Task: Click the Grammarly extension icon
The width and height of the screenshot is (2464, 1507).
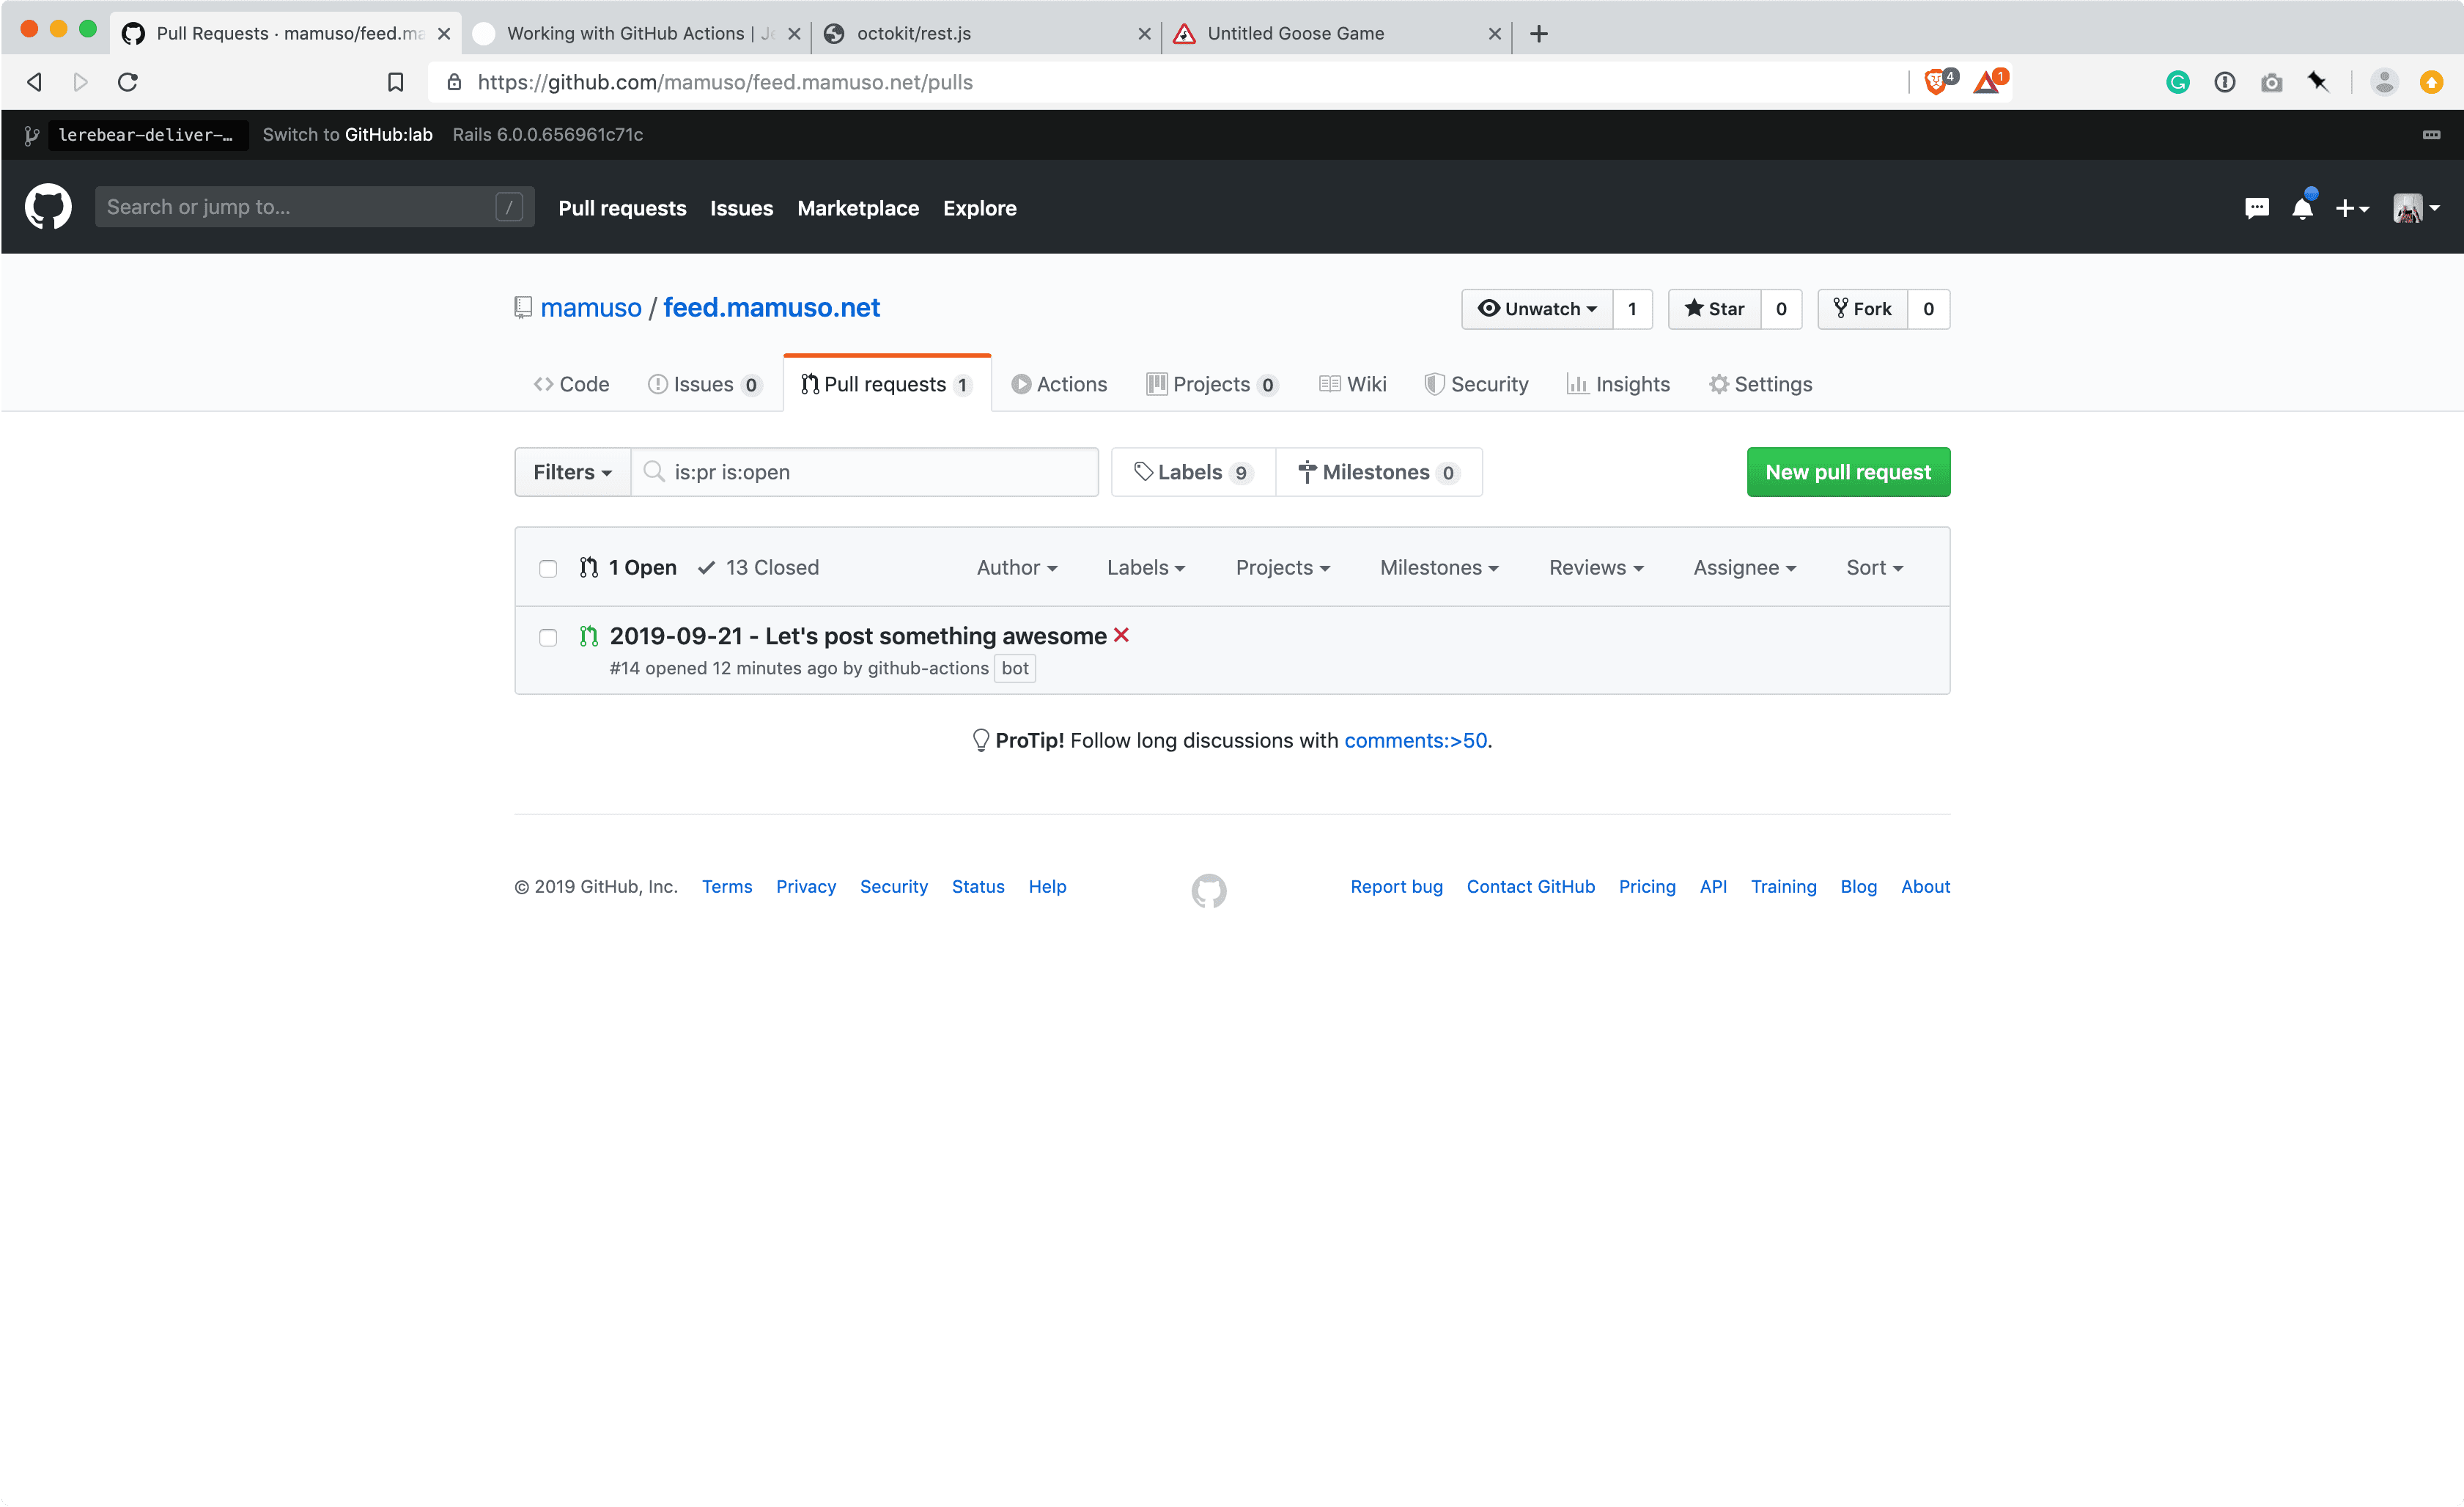Action: 2177,82
